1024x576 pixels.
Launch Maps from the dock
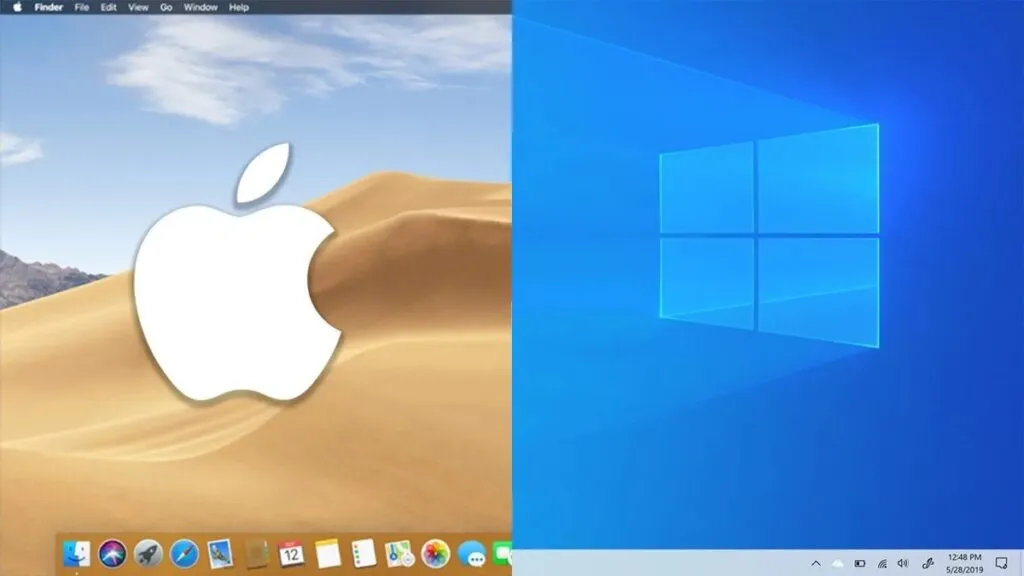tap(399, 552)
